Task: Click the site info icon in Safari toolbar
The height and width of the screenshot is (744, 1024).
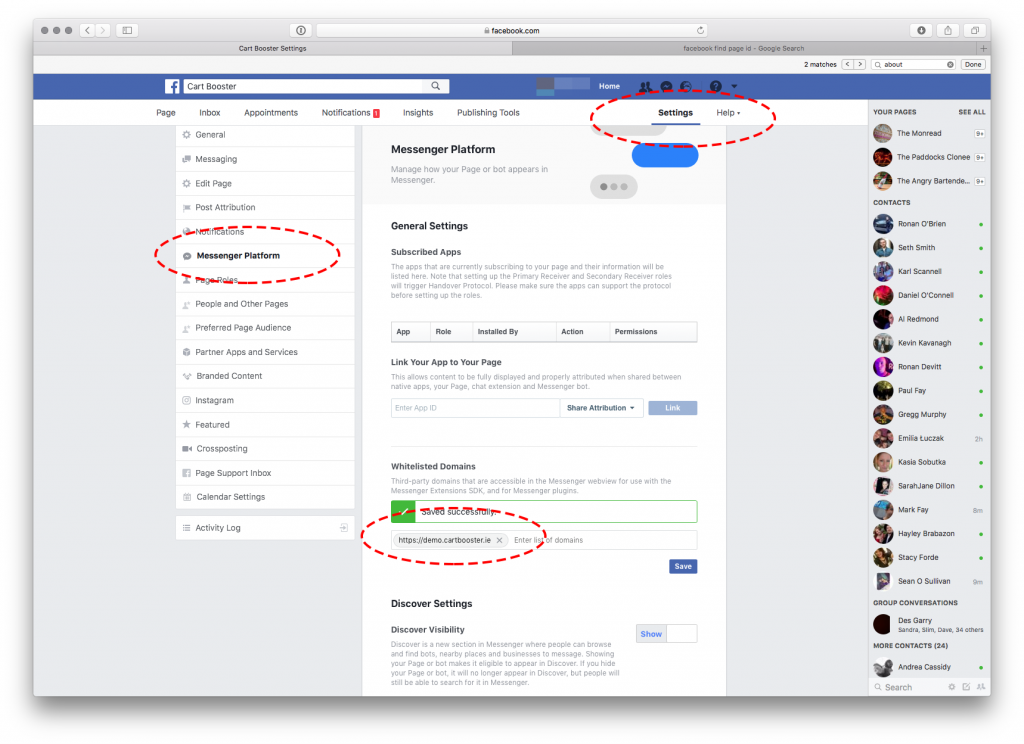Action: pos(300,30)
